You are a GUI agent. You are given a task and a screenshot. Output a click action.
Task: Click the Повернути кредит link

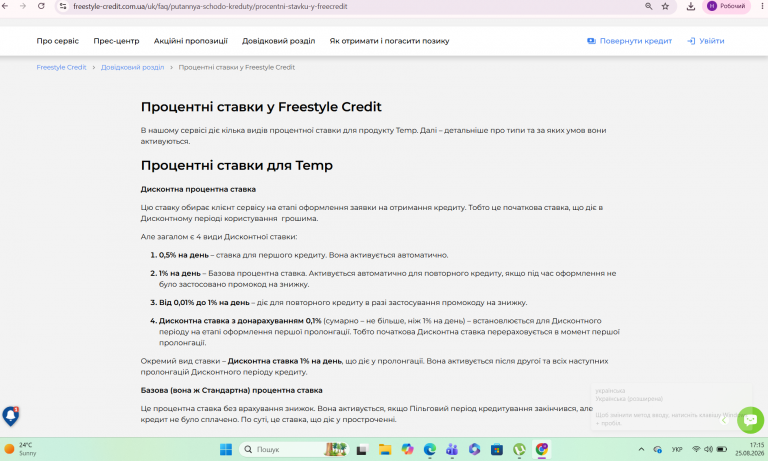click(x=629, y=41)
